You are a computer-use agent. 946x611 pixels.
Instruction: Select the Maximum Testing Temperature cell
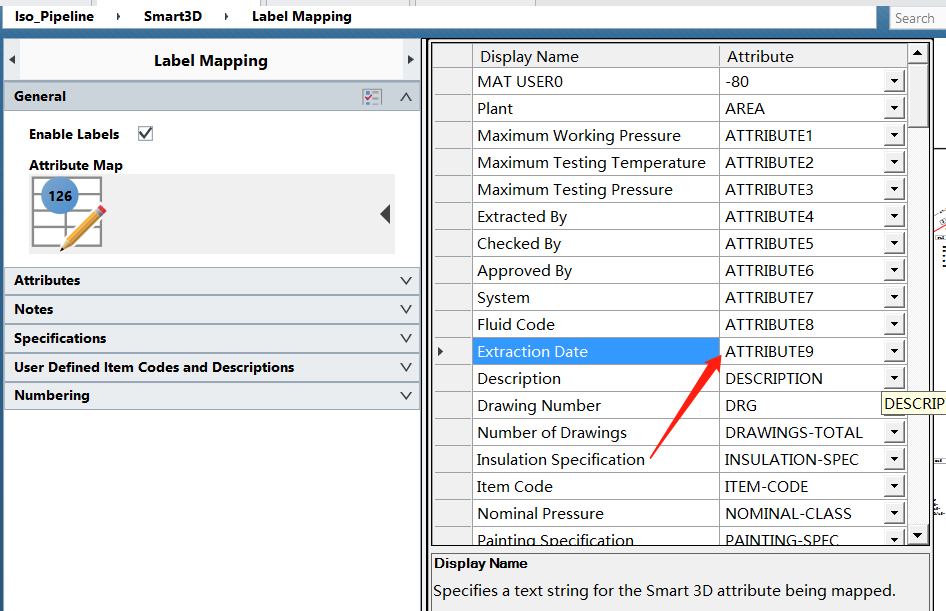tap(595, 162)
